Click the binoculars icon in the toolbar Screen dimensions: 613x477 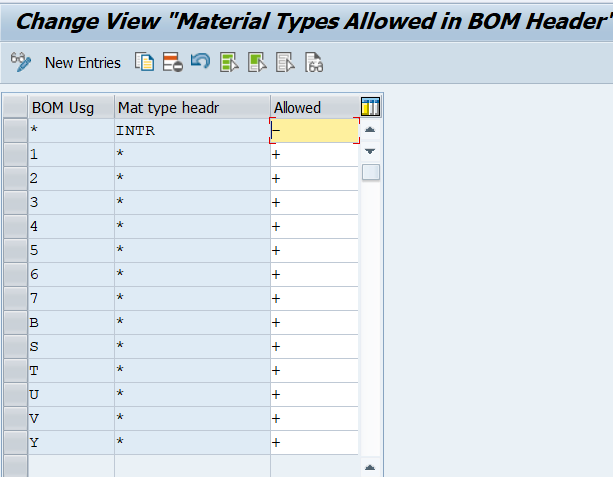[x=314, y=62]
